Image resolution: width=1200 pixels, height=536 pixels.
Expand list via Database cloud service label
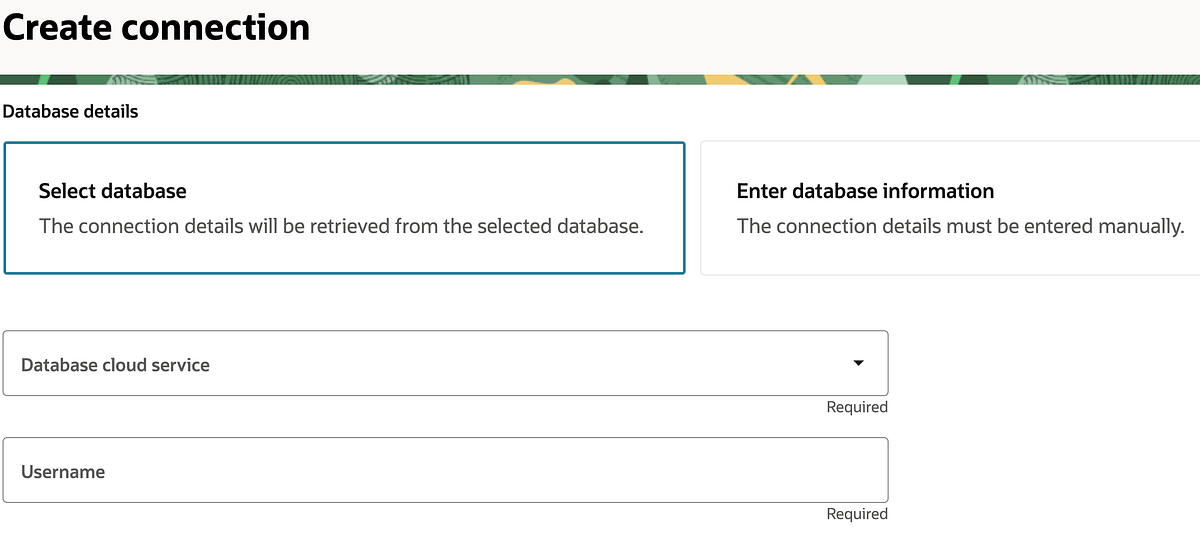115,365
